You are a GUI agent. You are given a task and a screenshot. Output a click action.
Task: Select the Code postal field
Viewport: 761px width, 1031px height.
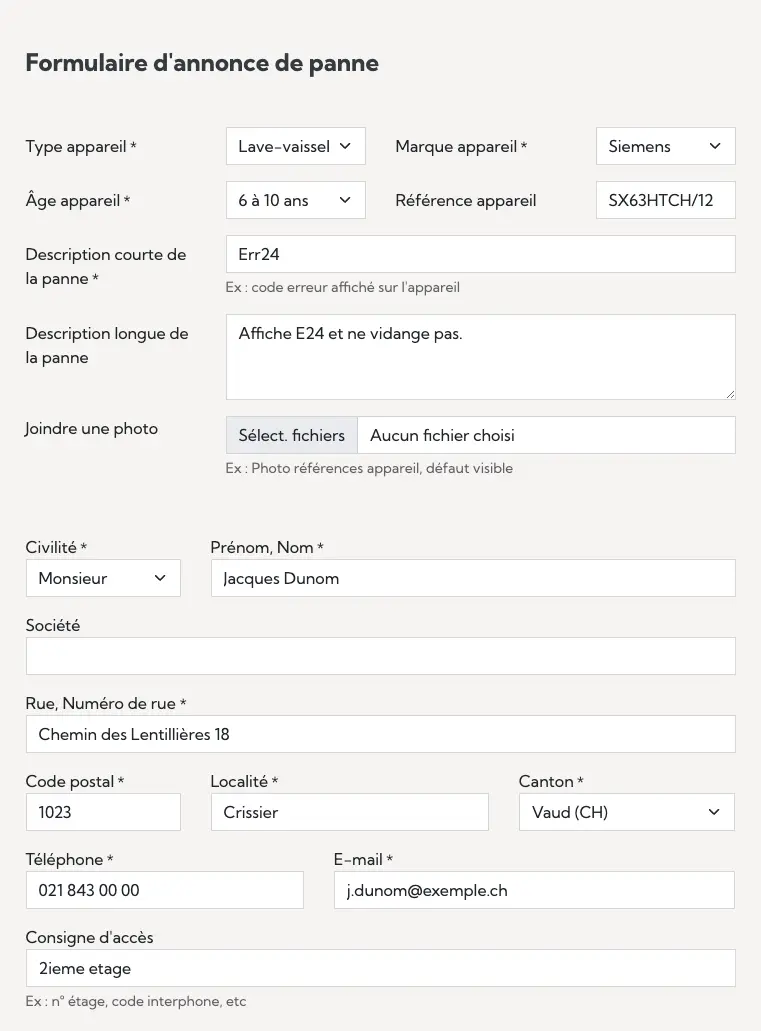[103, 812]
